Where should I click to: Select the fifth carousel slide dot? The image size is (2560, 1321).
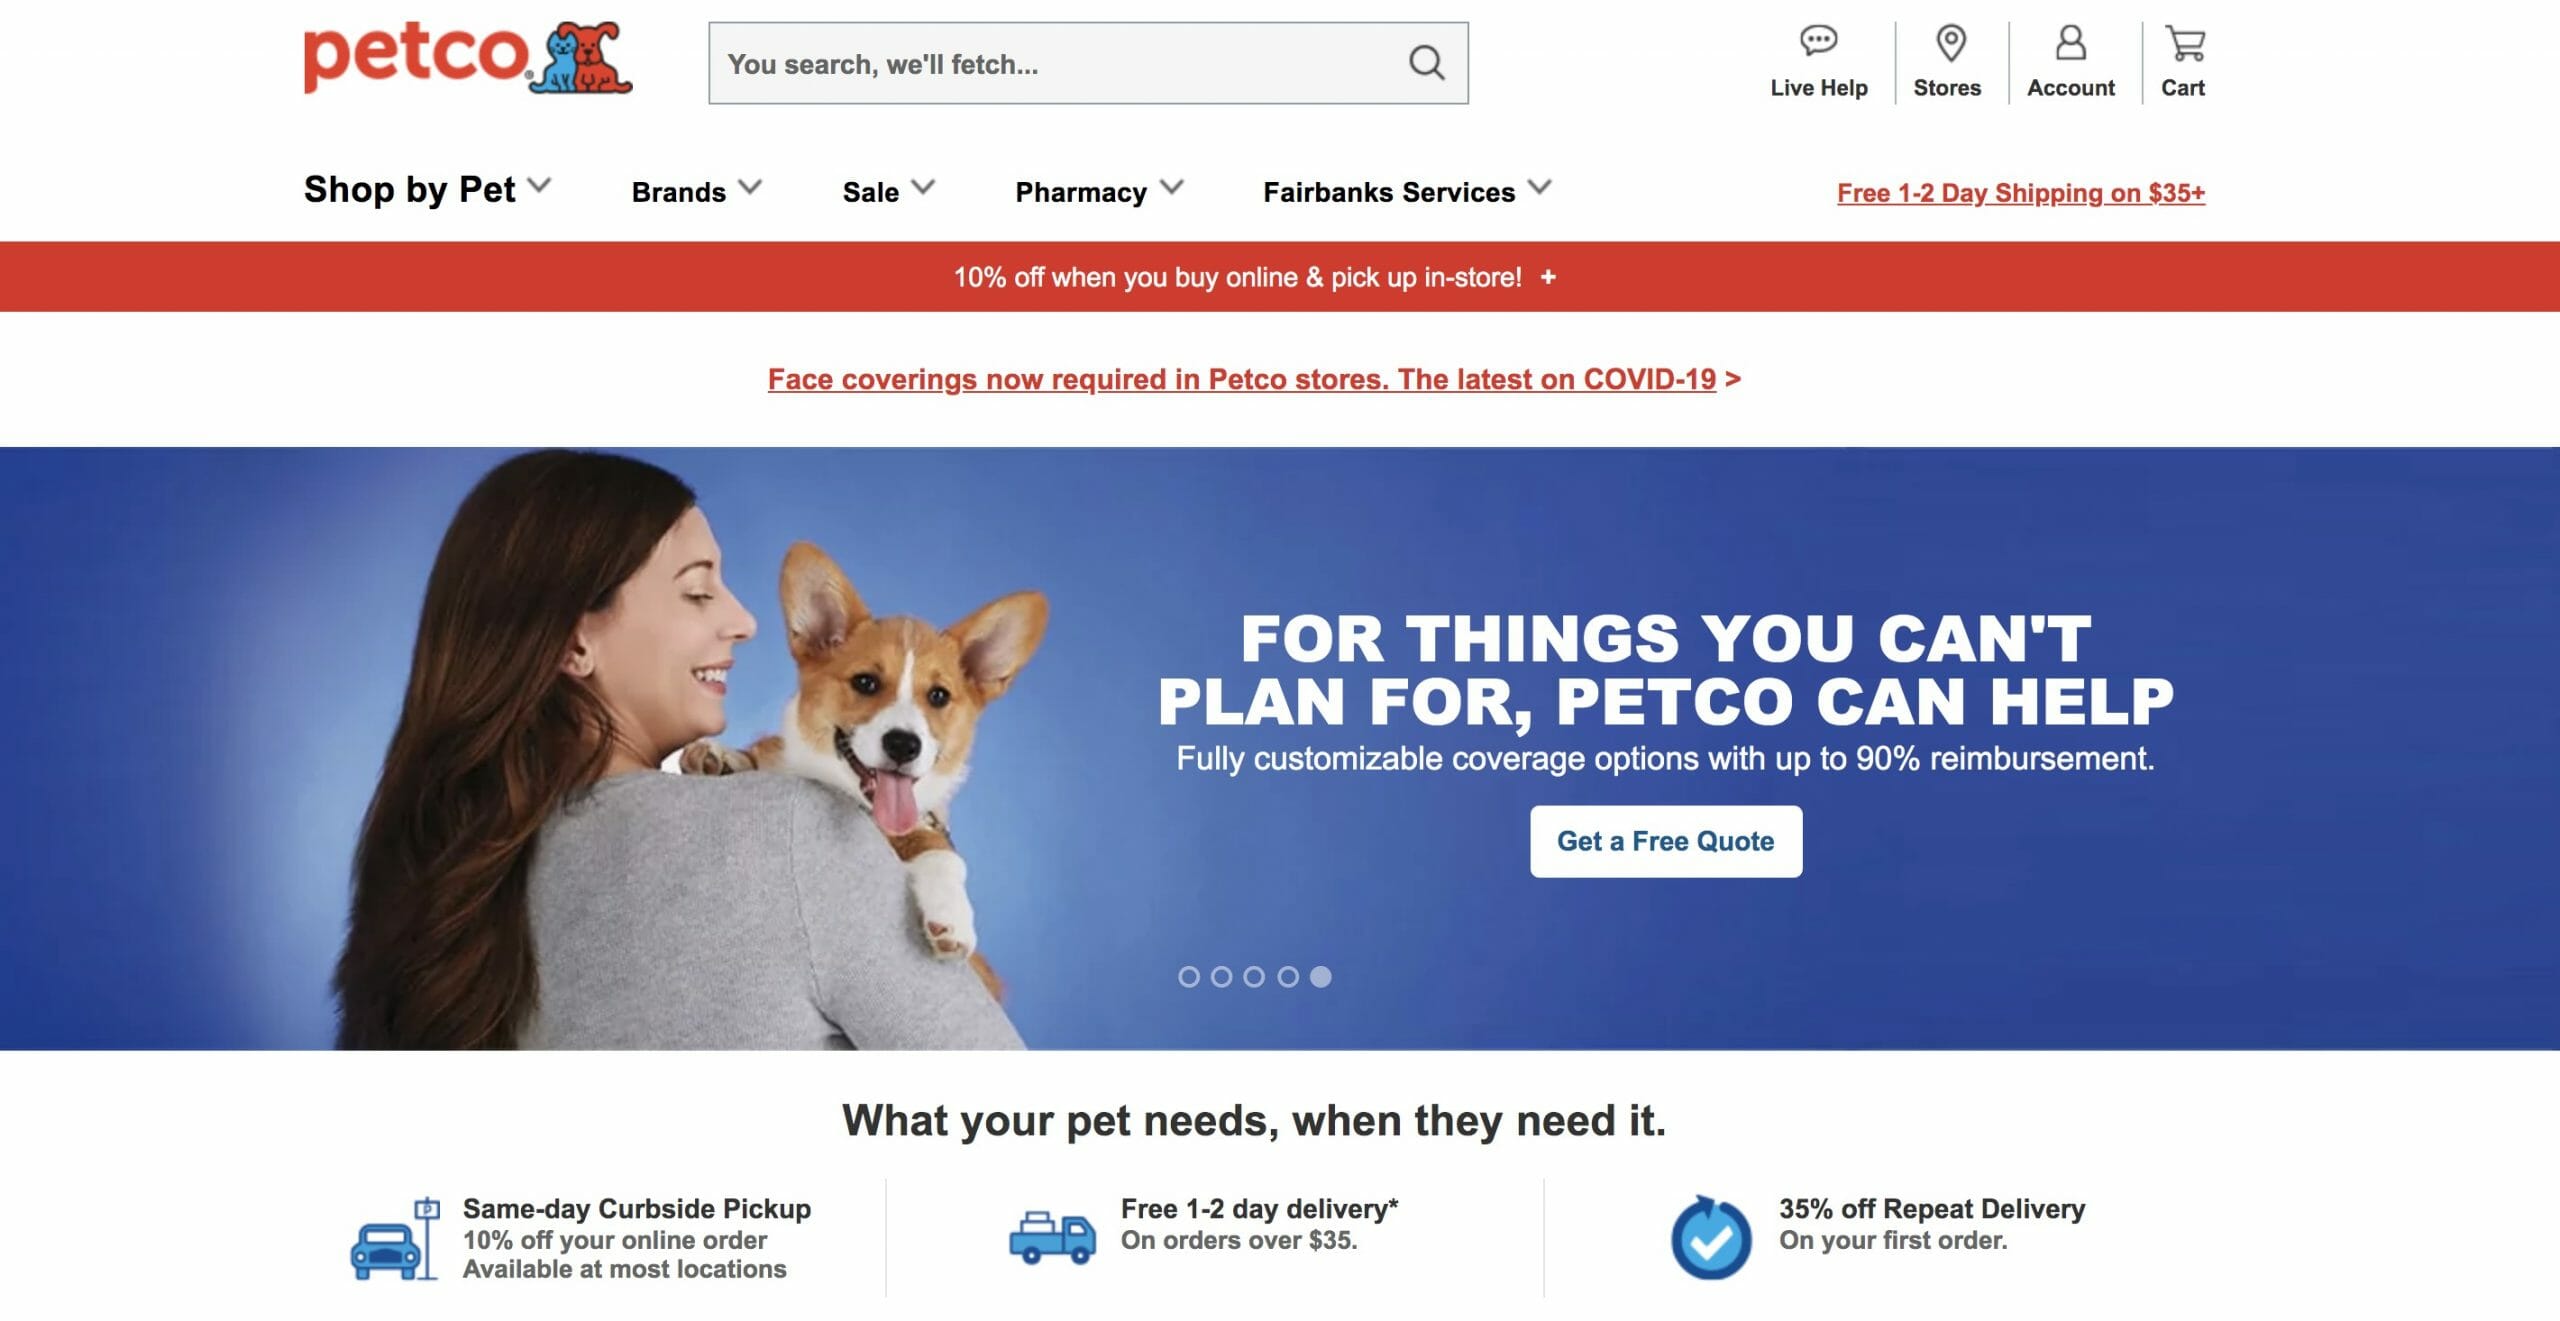(1320, 976)
